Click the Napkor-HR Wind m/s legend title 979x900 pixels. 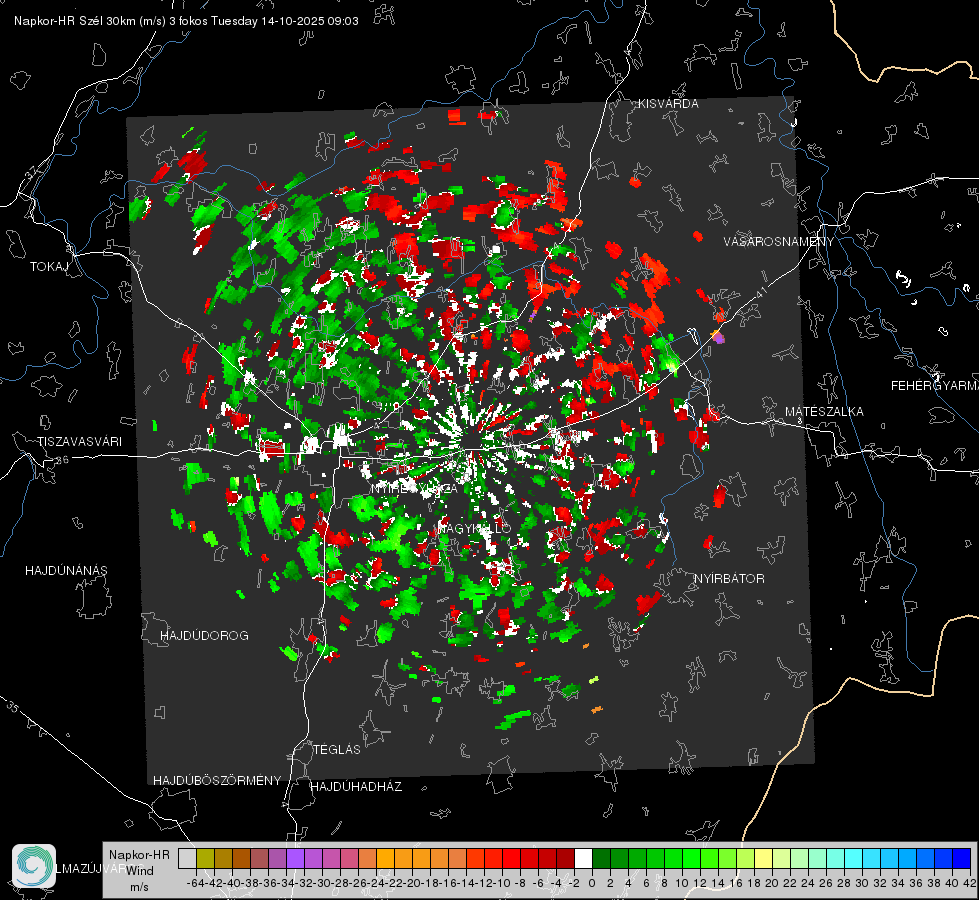tap(139, 870)
